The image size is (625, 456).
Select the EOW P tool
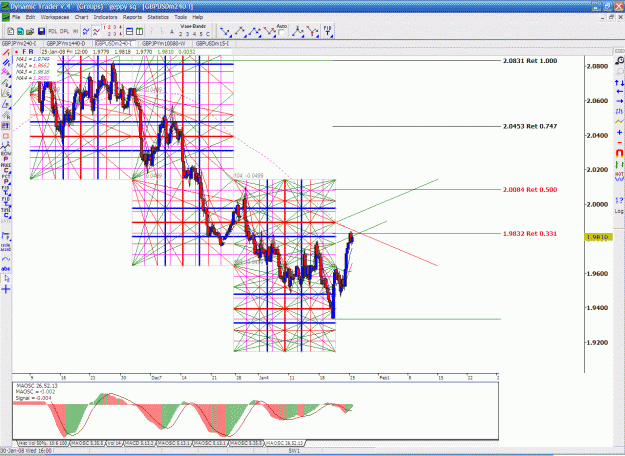tap(6, 156)
